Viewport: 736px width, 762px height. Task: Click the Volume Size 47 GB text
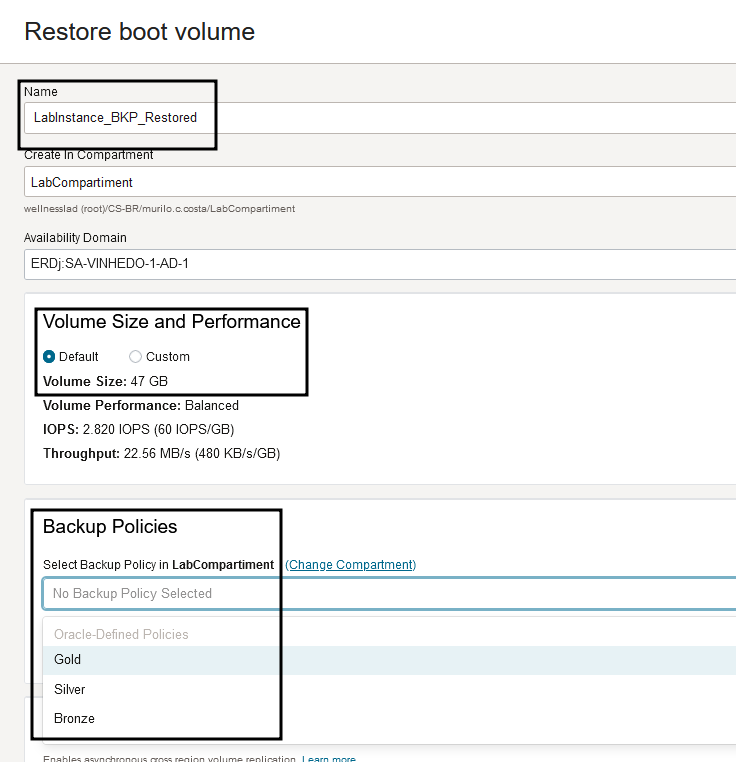[x=105, y=382]
